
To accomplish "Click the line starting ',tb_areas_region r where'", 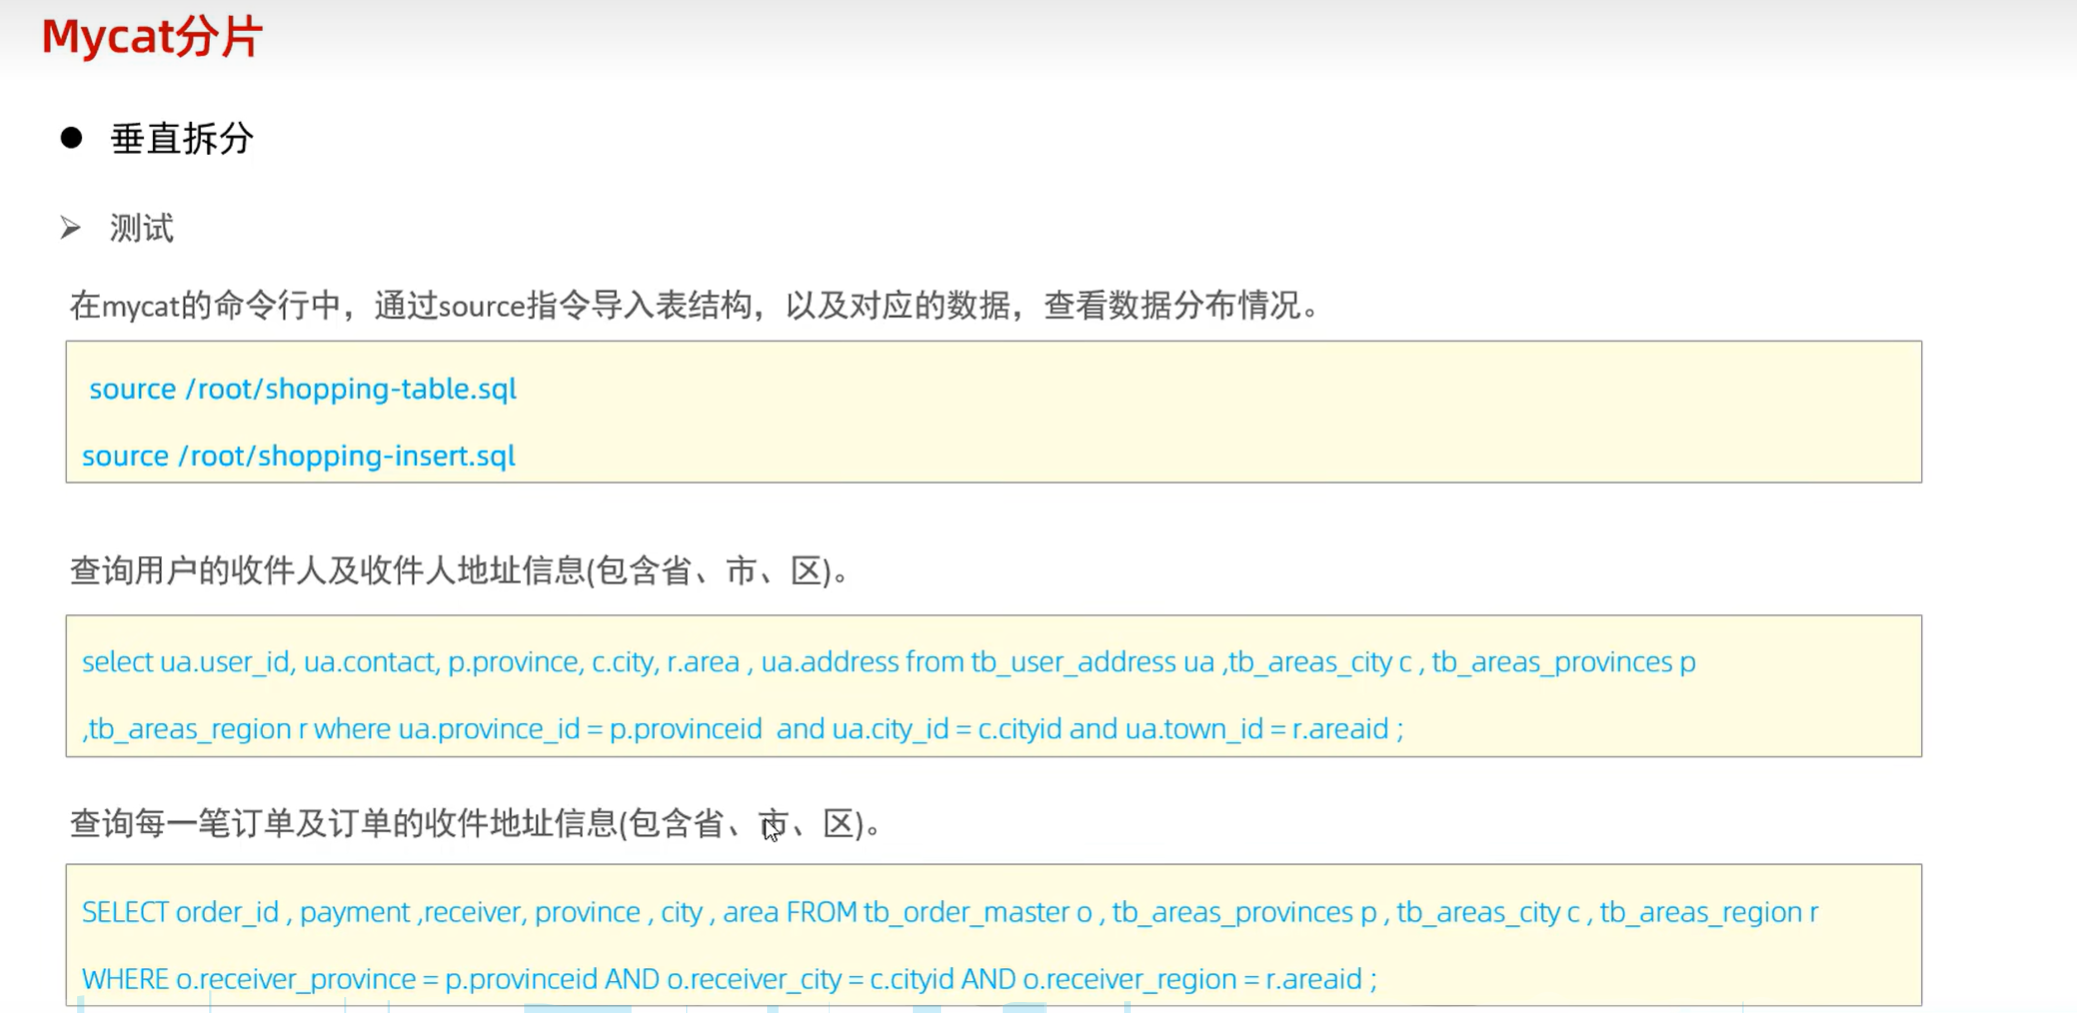I will click(743, 729).
